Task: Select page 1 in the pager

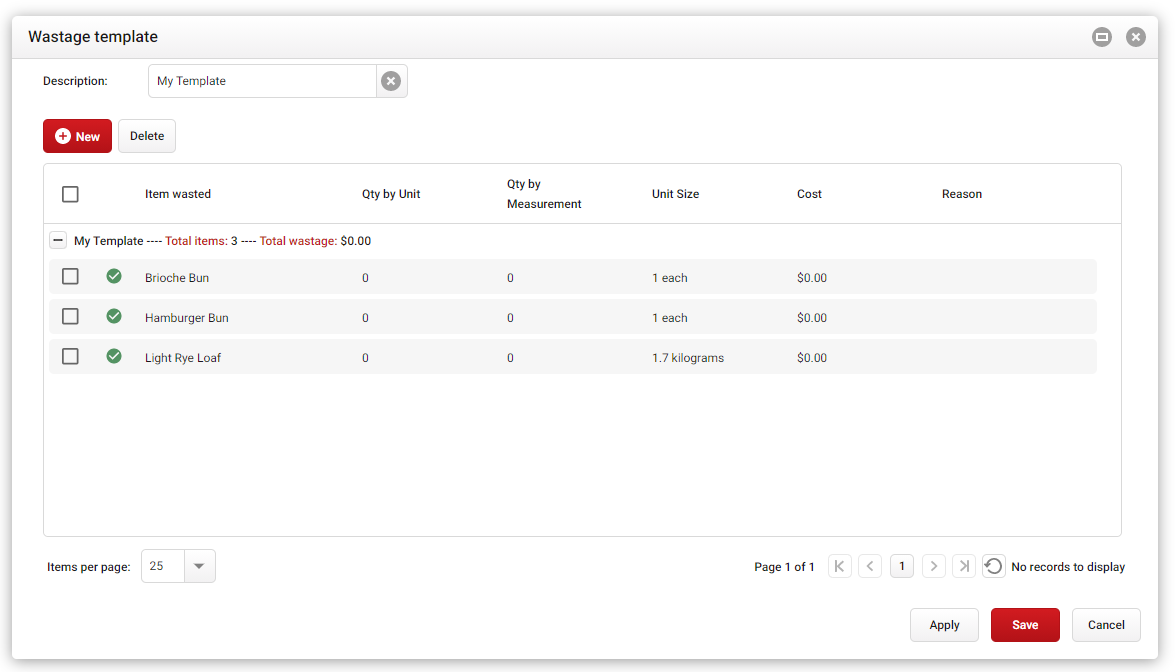Action: (x=901, y=566)
